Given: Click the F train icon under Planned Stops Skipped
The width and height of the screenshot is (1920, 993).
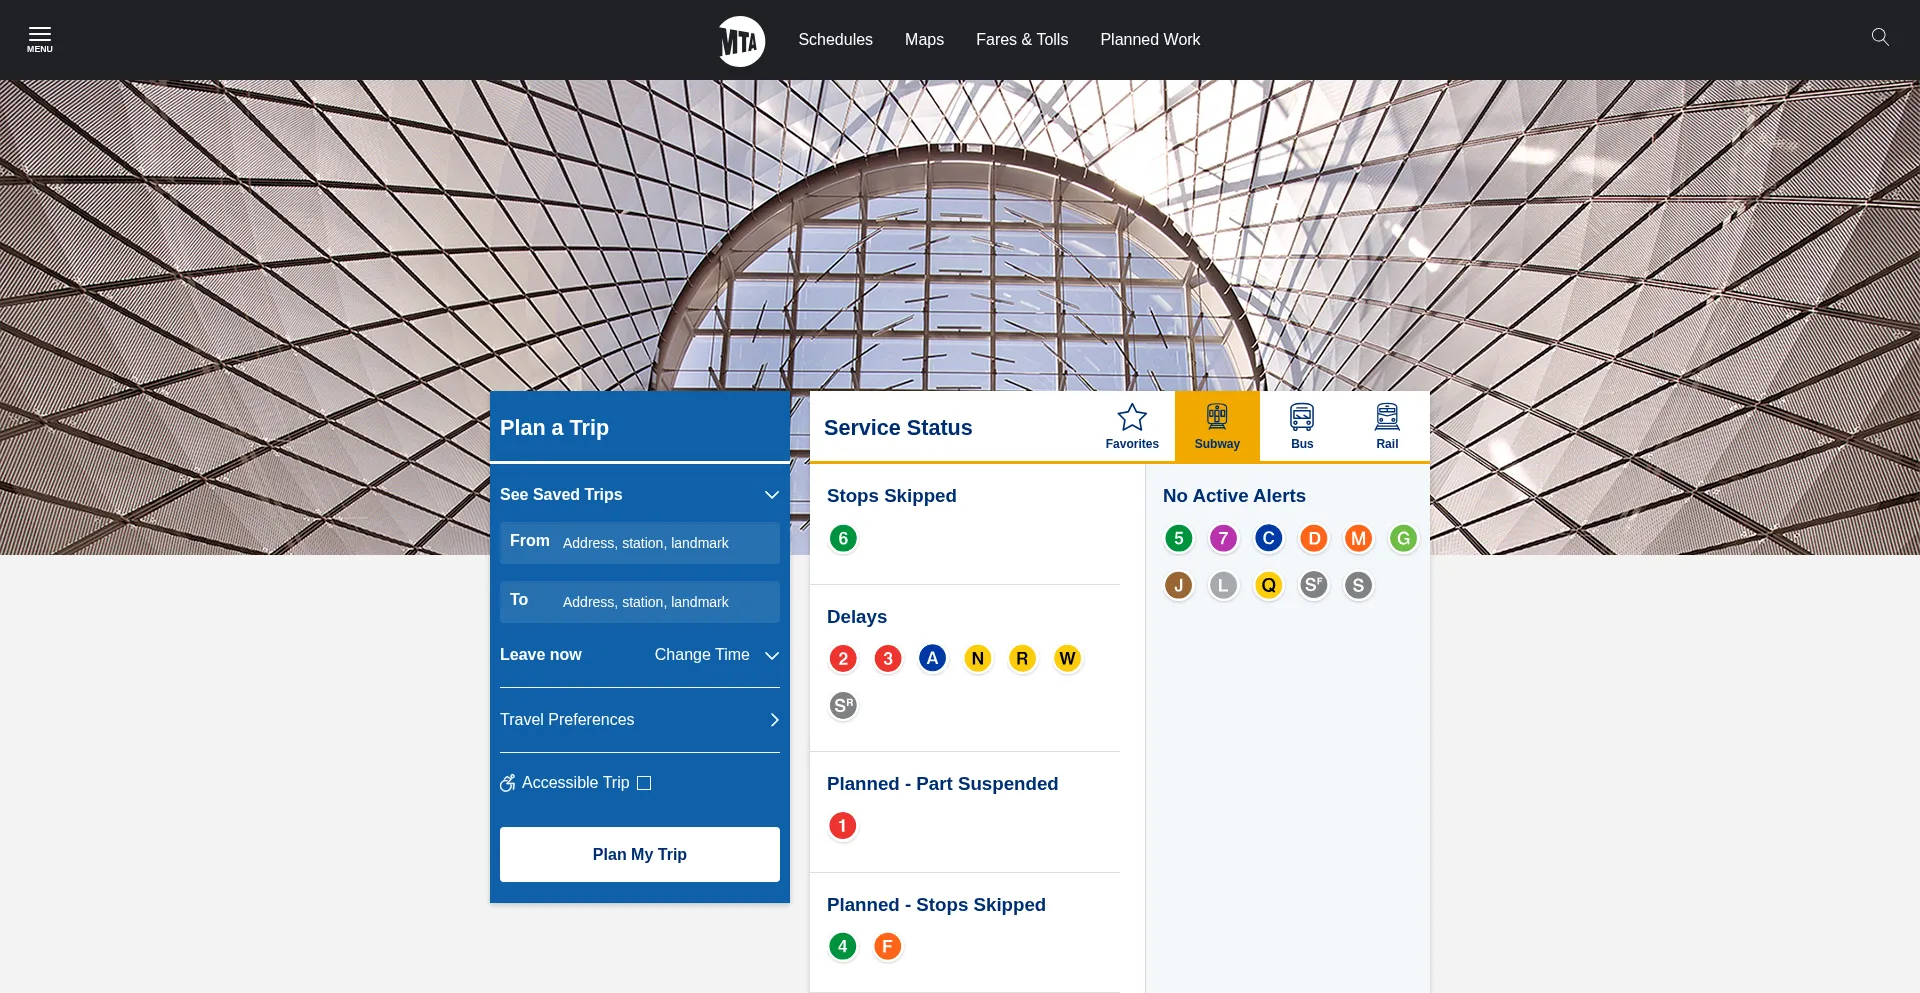Looking at the screenshot, I should [x=888, y=946].
